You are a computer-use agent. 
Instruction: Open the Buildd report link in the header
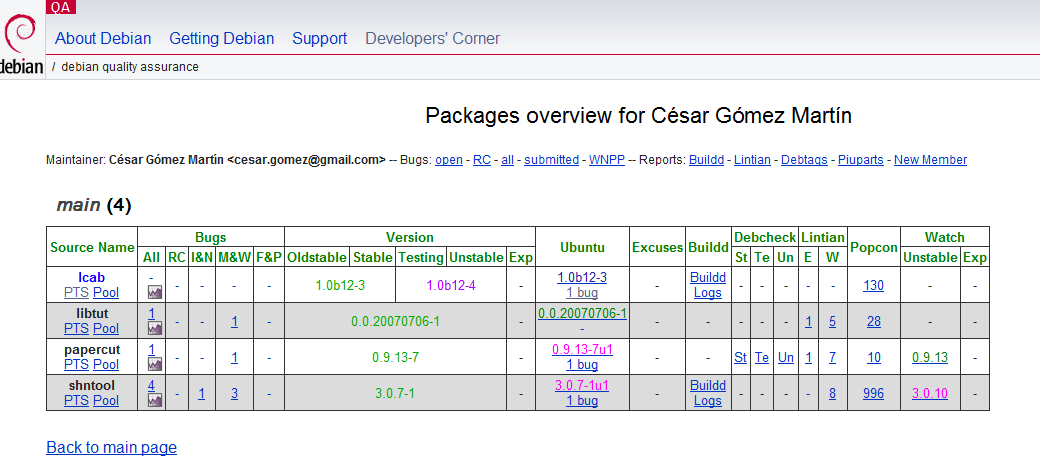[706, 160]
